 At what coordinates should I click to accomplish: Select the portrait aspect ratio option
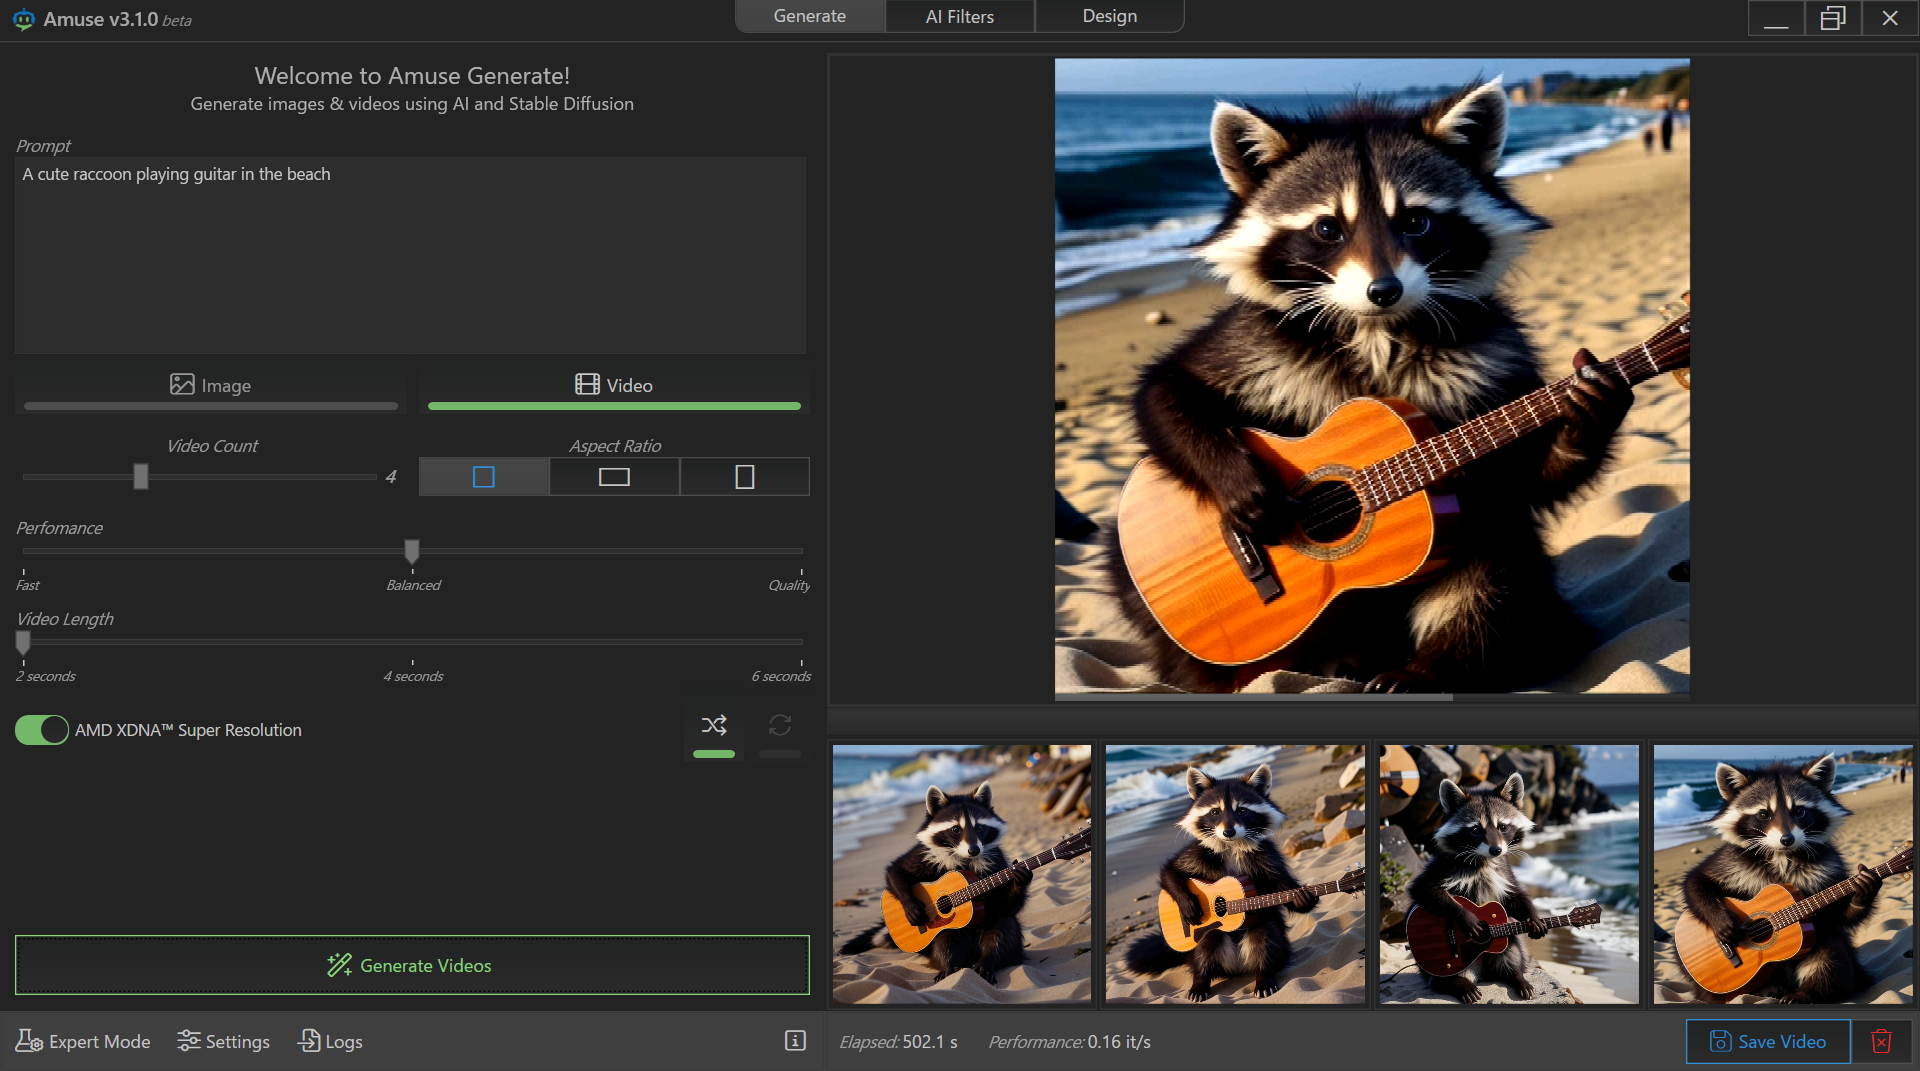click(744, 477)
